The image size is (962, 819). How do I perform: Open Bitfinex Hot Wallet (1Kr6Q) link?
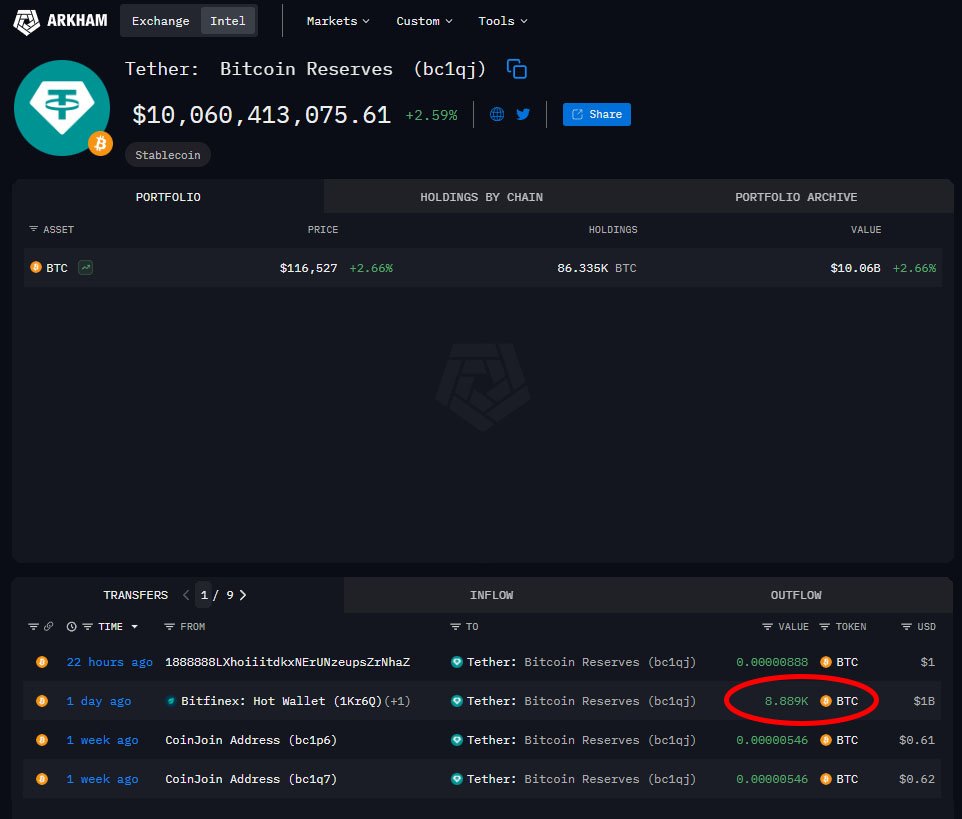281,701
